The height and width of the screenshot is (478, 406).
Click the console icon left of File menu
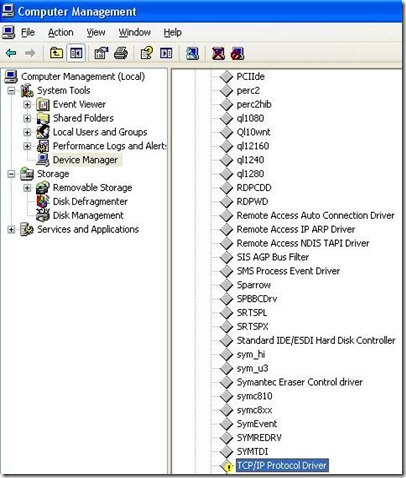pyautogui.click(x=8, y=32)
